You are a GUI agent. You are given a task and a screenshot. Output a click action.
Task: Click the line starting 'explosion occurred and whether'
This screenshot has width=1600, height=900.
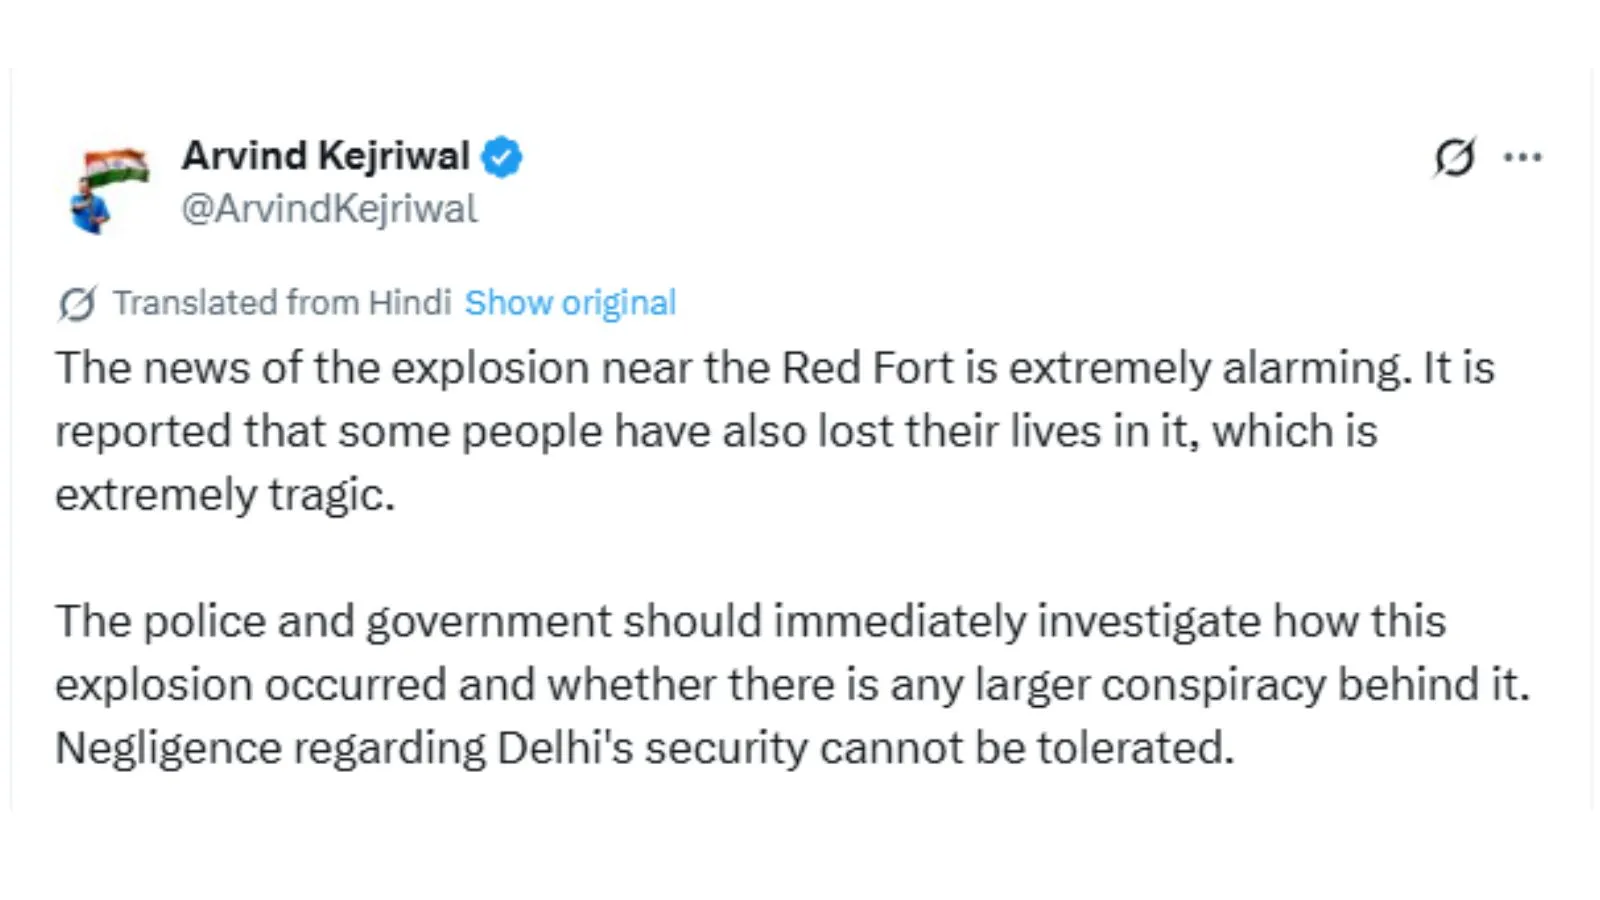pyautogui.click(x=792, y=685)
